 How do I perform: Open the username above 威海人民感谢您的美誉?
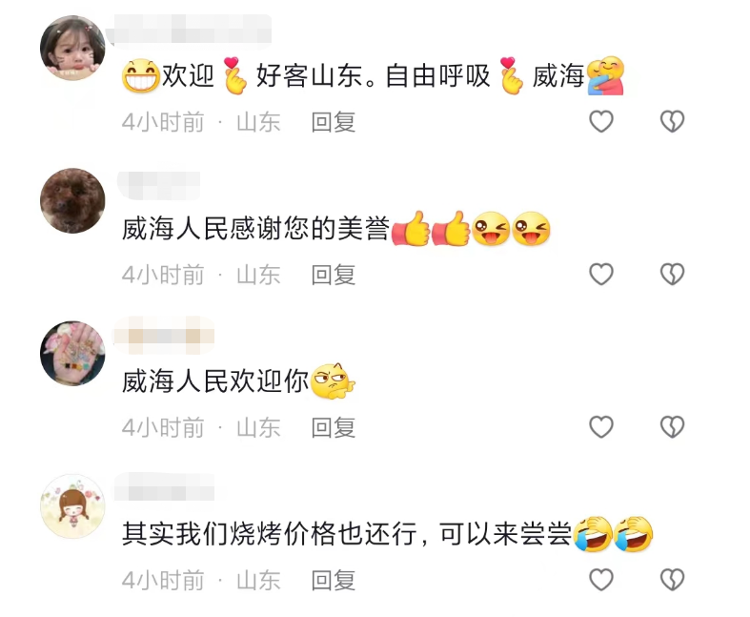pyautogui.click(x=159, y=184)
